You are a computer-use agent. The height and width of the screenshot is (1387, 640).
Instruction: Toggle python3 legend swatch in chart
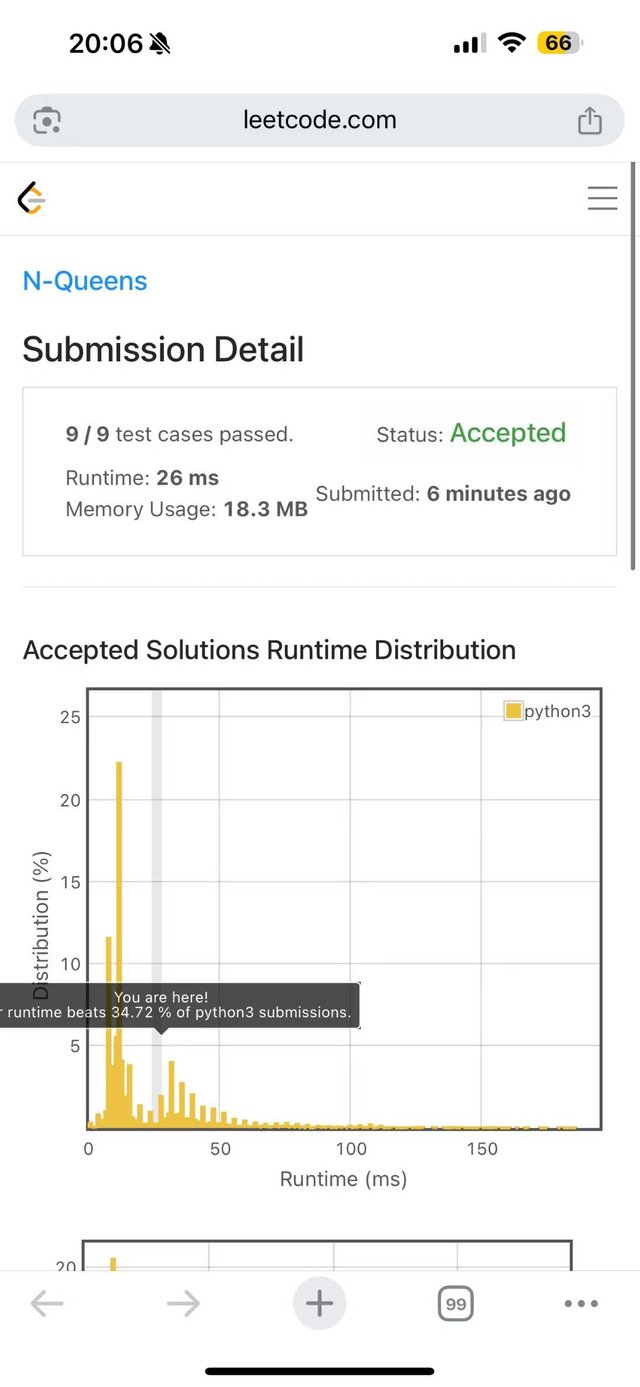pos(513,711)
